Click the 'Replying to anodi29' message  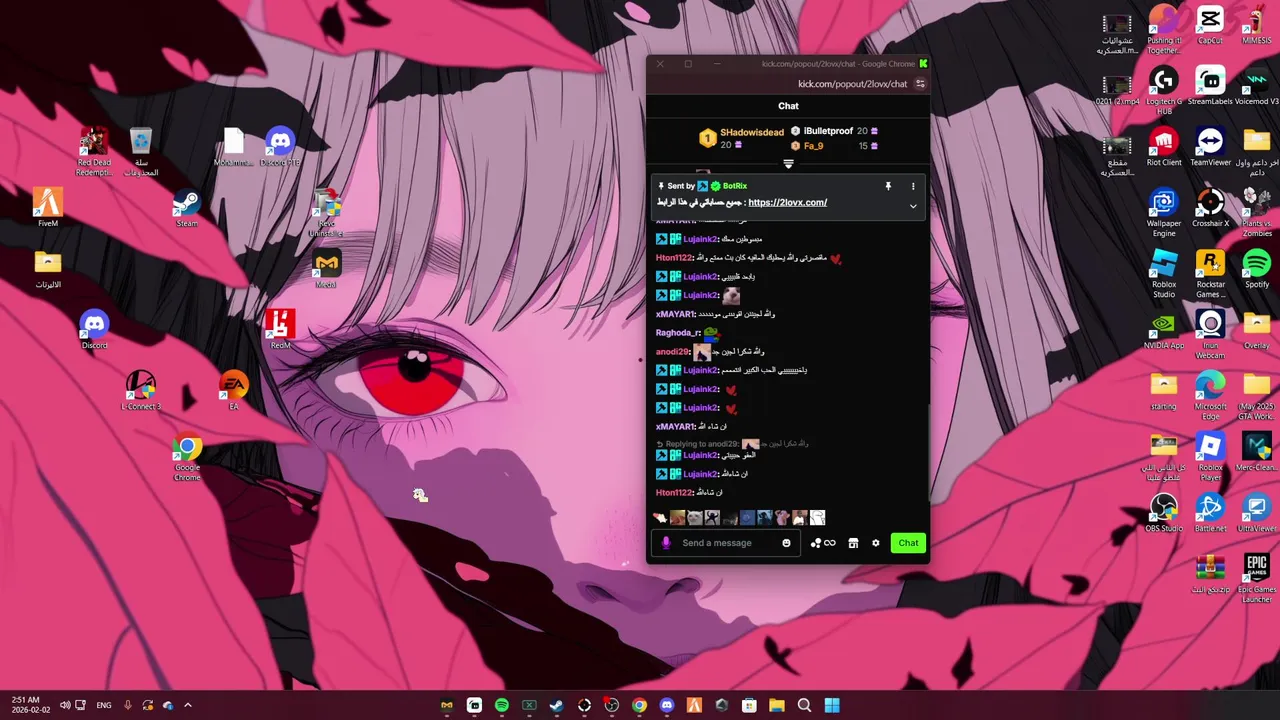(733, 443)
